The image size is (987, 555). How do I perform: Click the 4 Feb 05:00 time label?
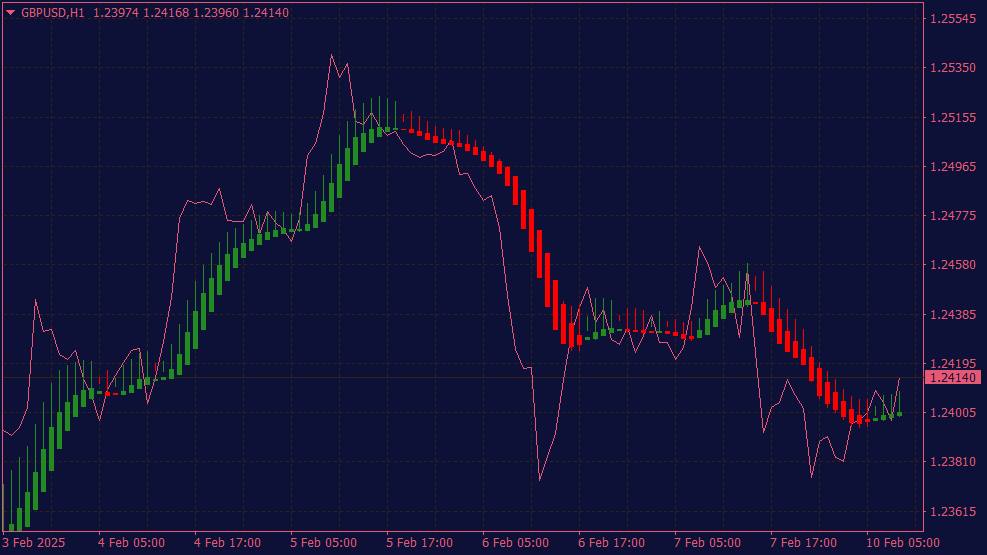click(x=132, y=542)
